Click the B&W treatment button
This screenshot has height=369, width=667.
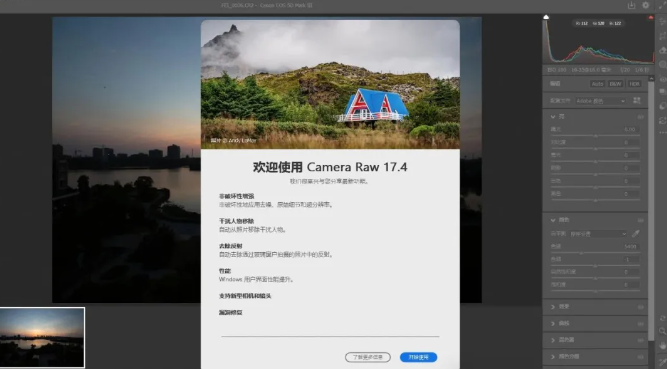(616, 84)
